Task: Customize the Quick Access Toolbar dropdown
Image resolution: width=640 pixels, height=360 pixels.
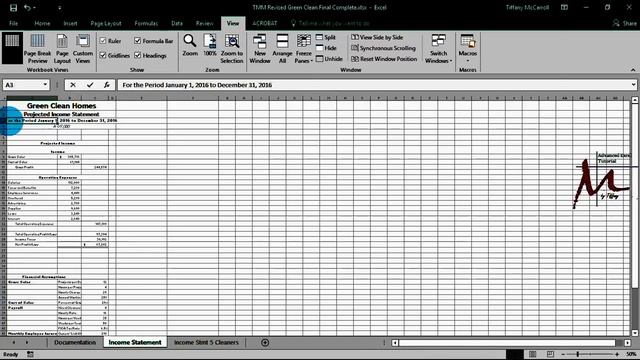Action: (60, 7)
